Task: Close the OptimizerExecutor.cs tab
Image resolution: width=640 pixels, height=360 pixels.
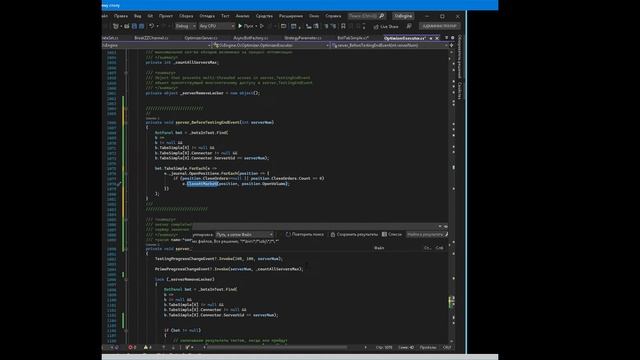Action: pos(437,38)
